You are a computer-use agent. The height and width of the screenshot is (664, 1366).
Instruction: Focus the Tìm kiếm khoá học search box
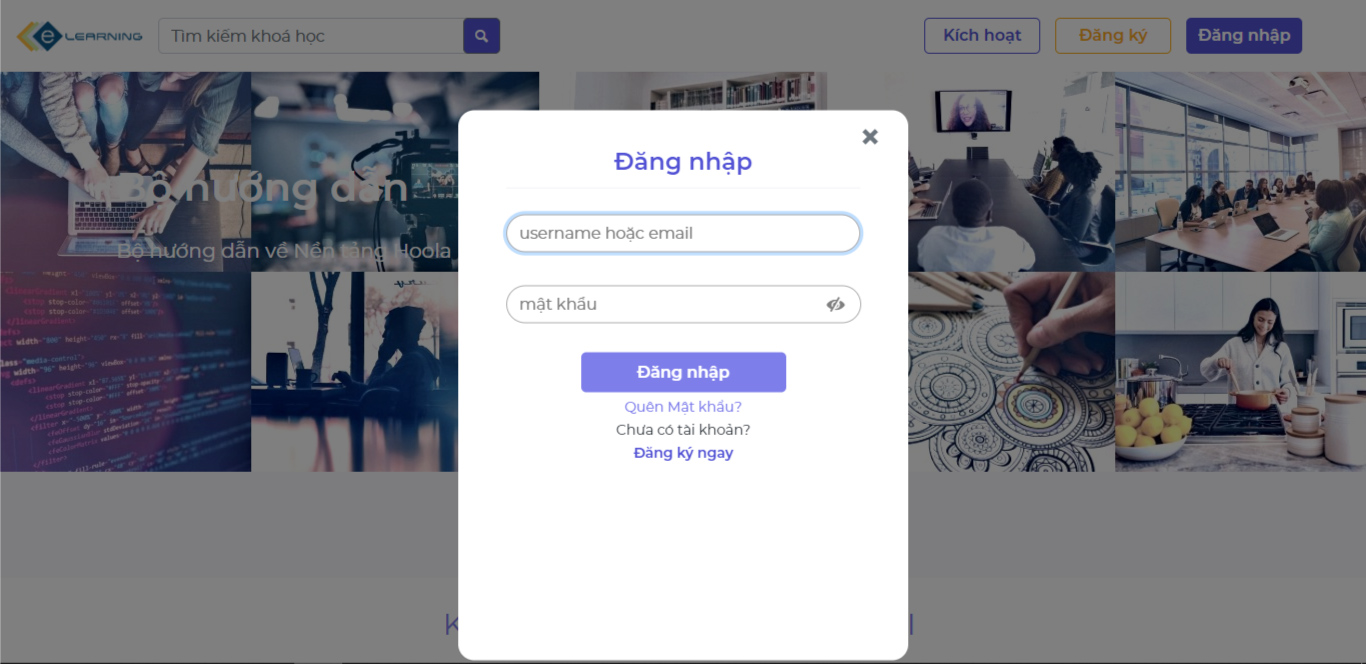click(x=311, y=36)
